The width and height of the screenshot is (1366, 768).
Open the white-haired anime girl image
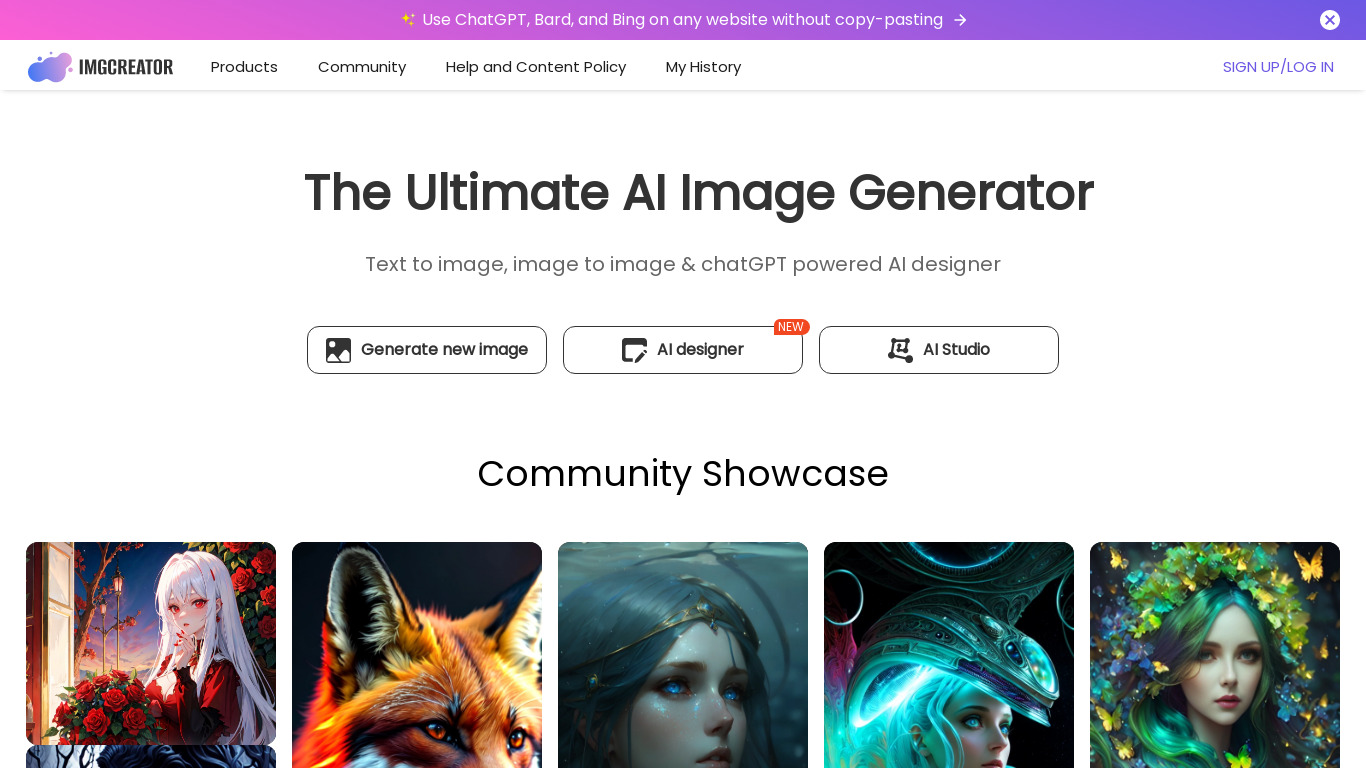pos(151,643)
